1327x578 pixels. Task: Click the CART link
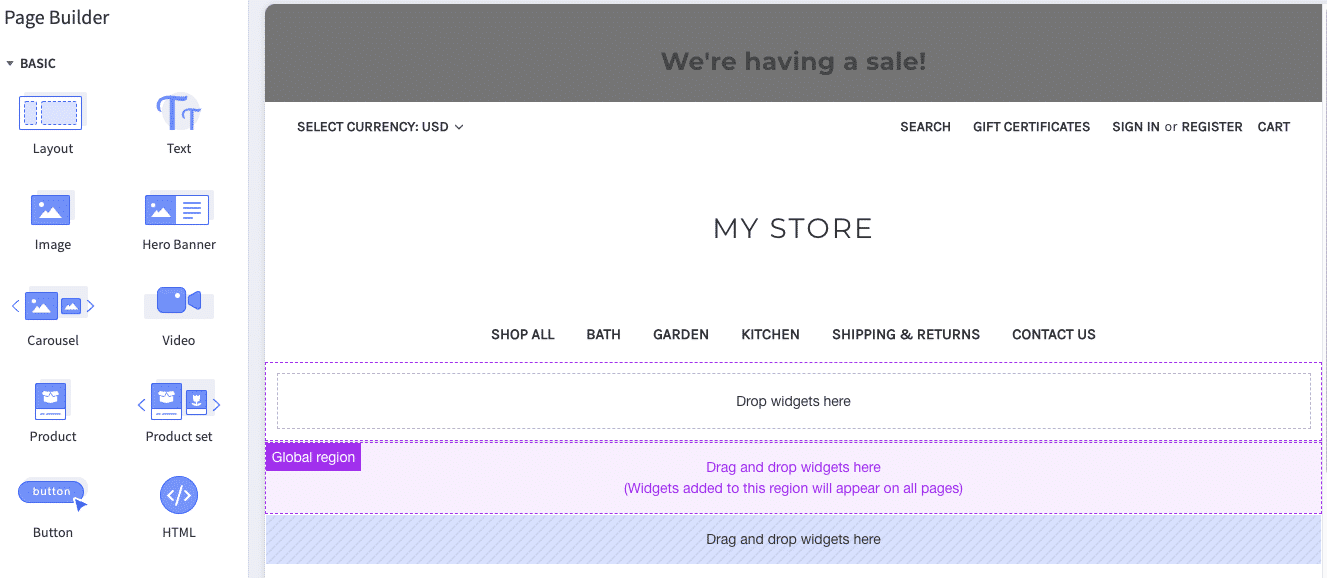[1273, 126]
